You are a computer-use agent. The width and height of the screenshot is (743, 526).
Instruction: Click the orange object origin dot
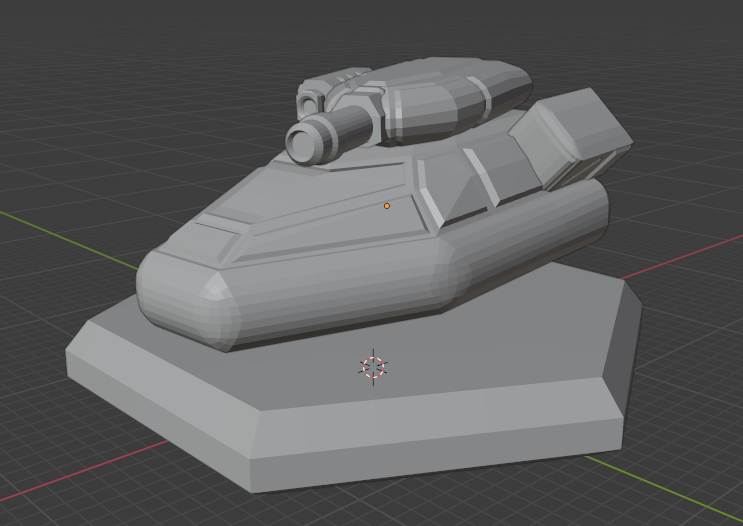387,206
